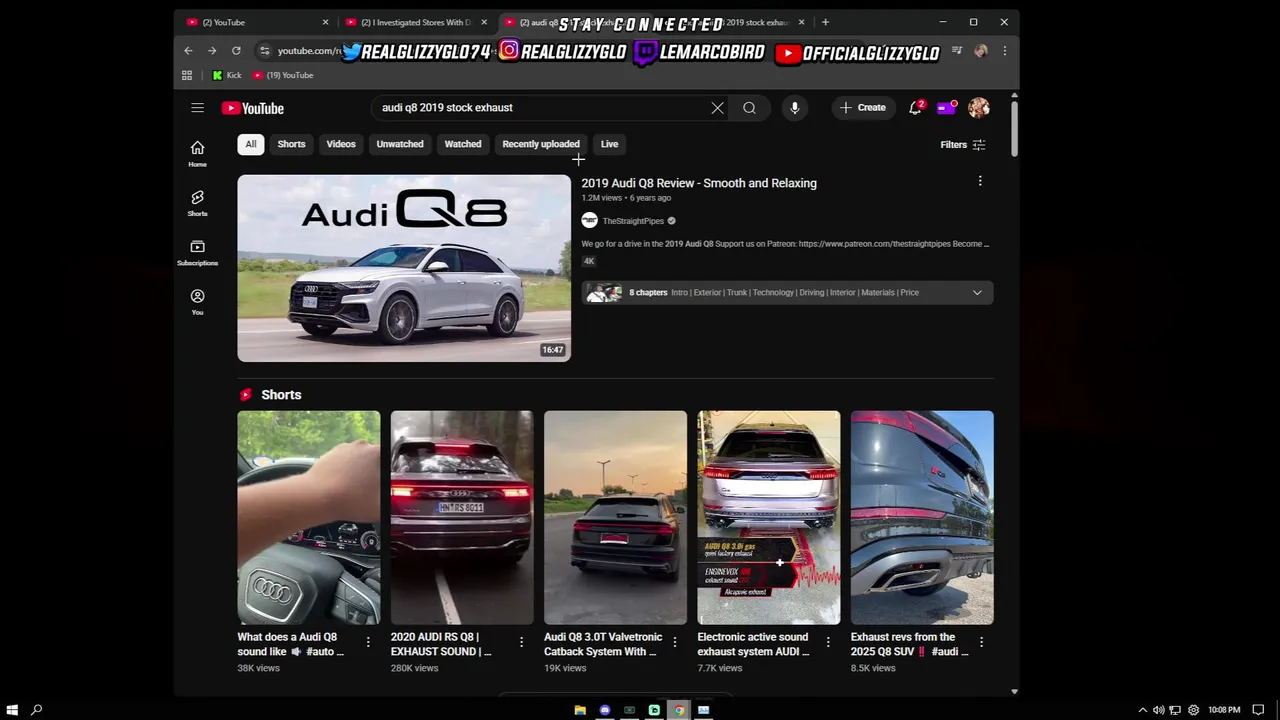This screenshot has width=1280, height=720.
Task: Select the Videos filter chip
Action: click(341, 144)
